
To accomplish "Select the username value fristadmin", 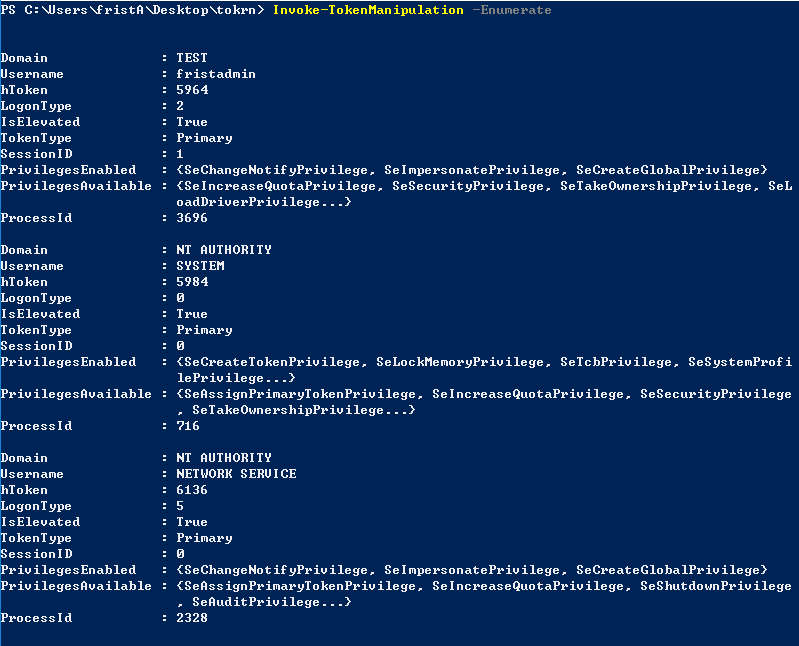I will [216, 74].
